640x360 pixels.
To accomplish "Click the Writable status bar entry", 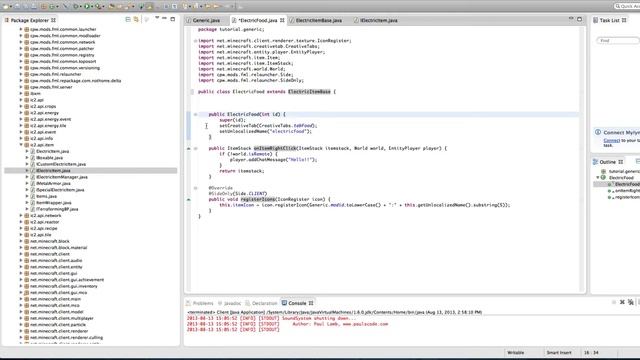I will 516,353.
